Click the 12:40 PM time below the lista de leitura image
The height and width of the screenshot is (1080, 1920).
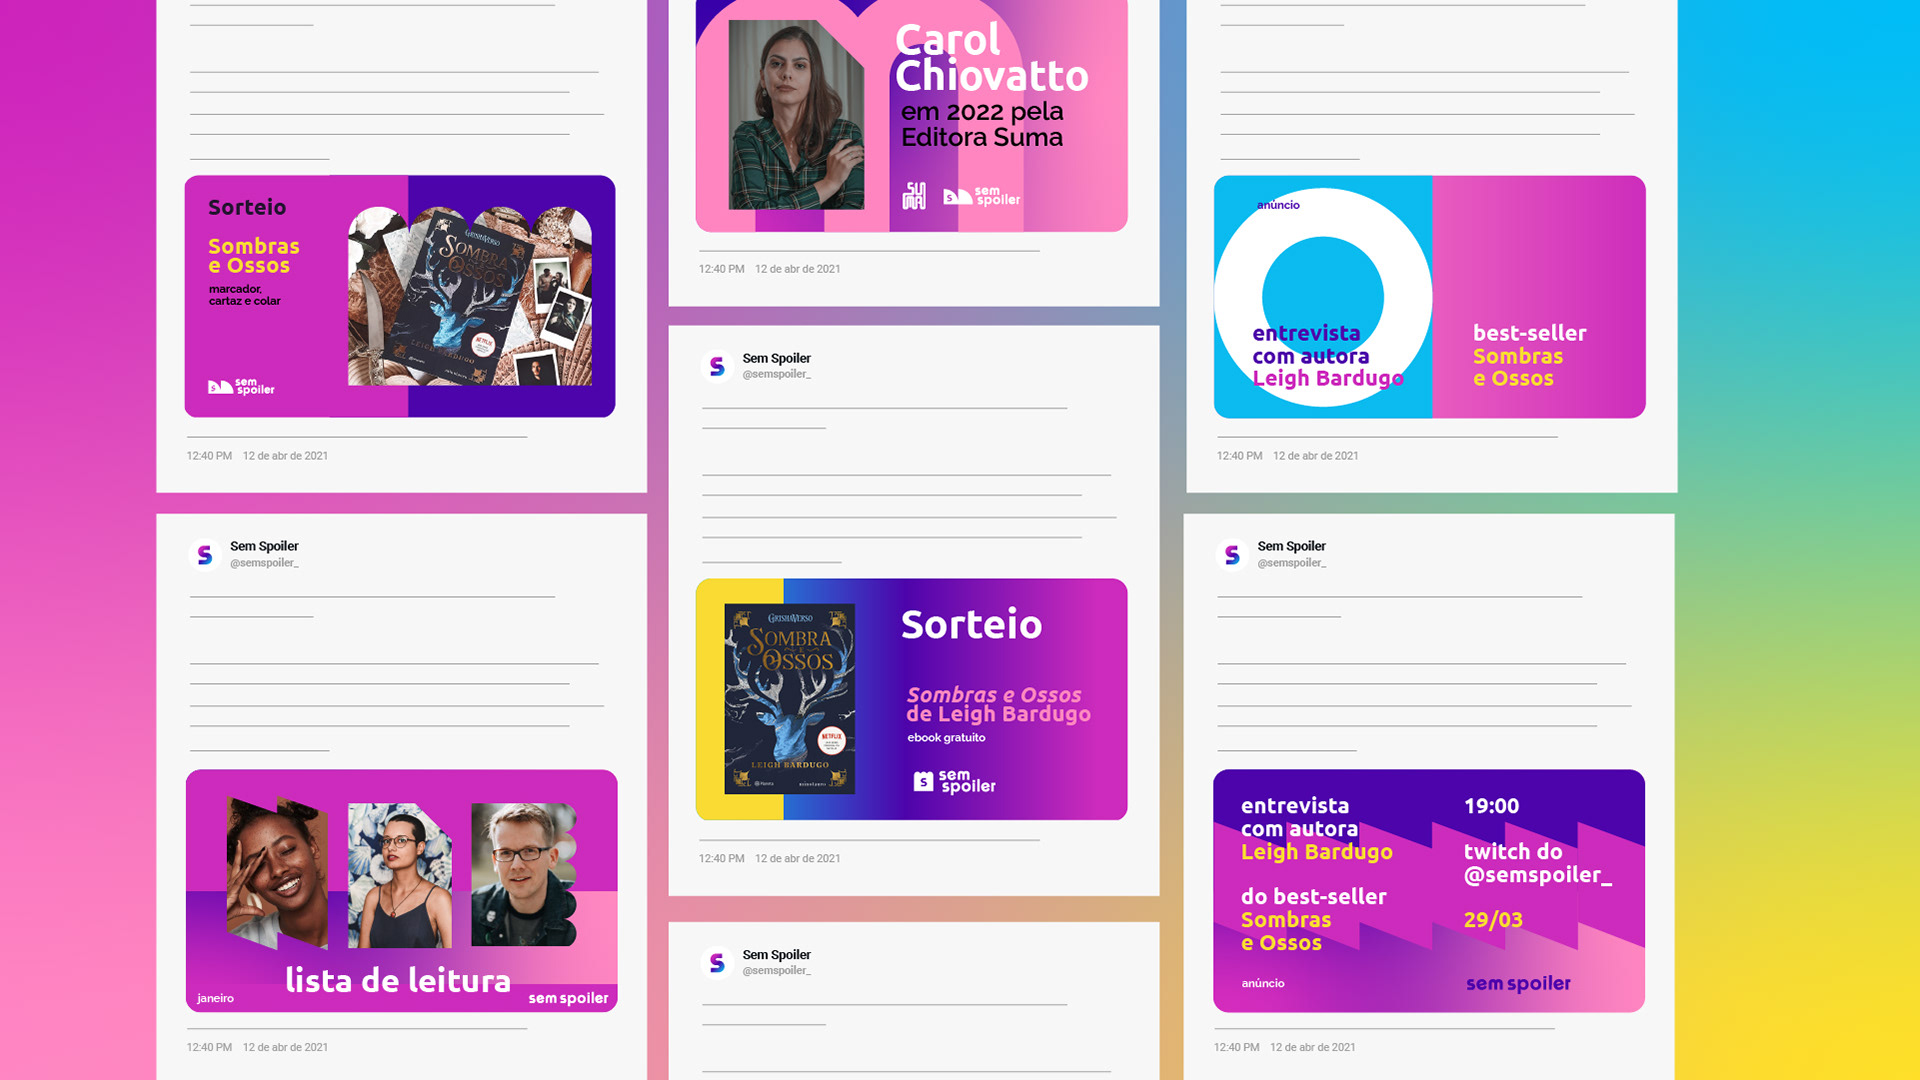(209, 1048)
